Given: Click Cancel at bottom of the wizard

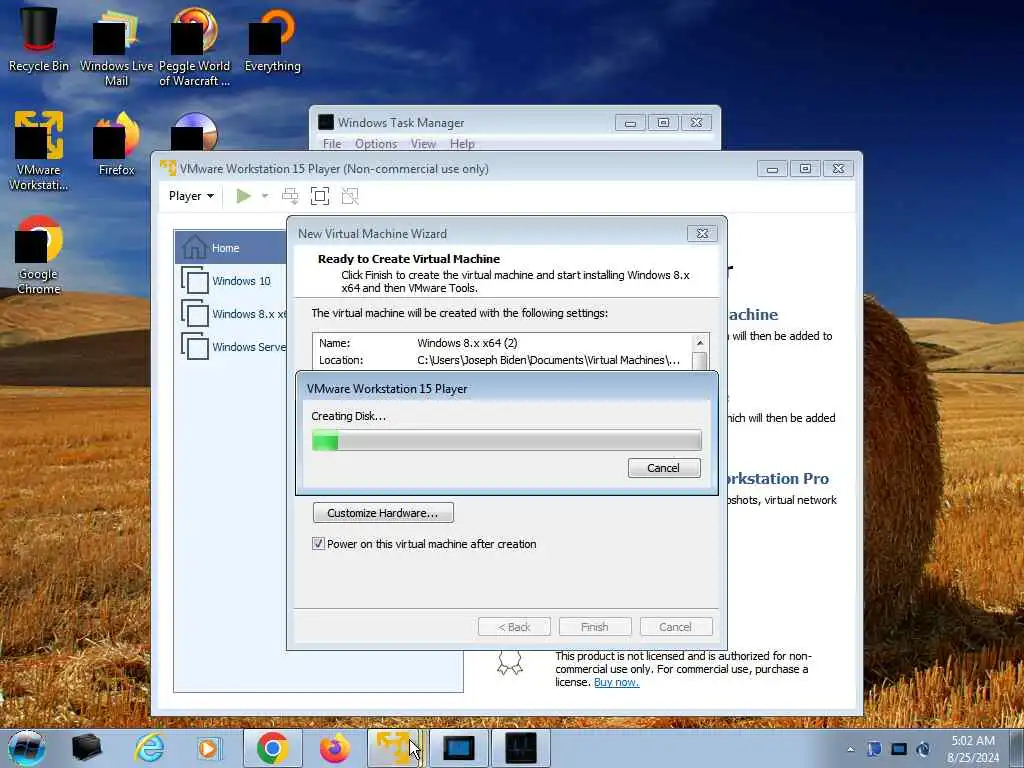Looking at the screenshot, I should coord(676,627).
